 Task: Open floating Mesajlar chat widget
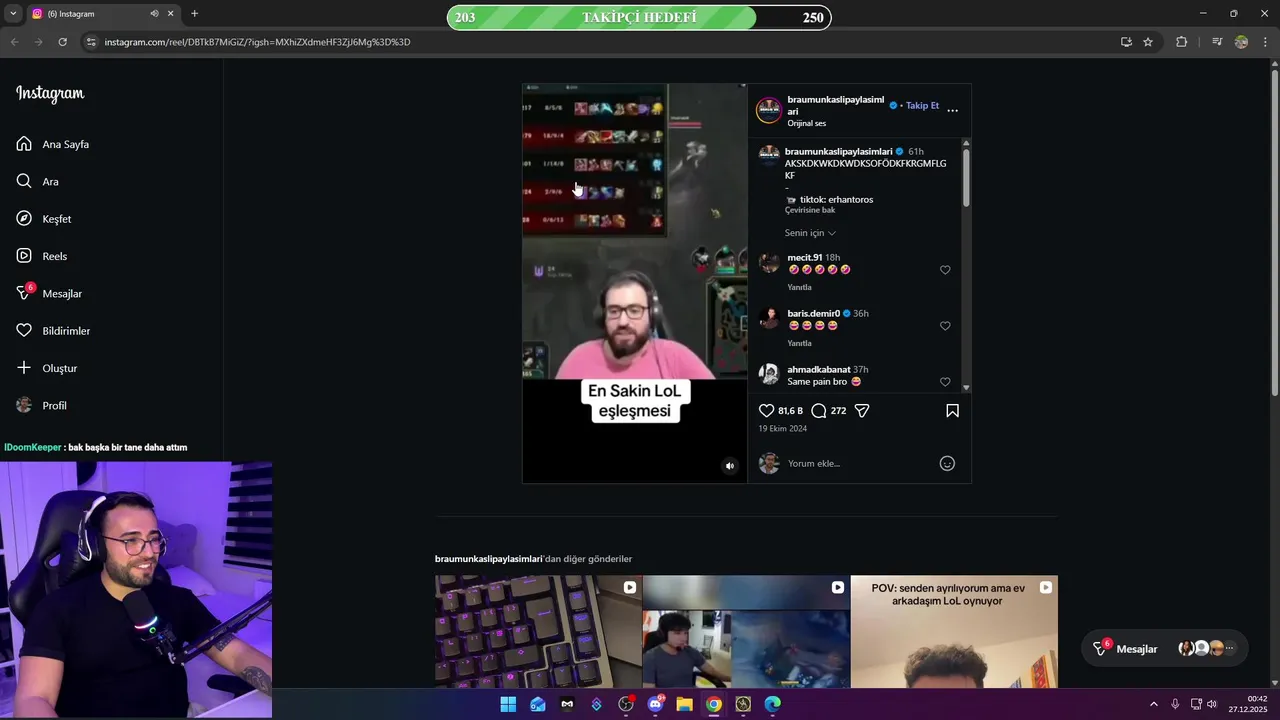1165,649
